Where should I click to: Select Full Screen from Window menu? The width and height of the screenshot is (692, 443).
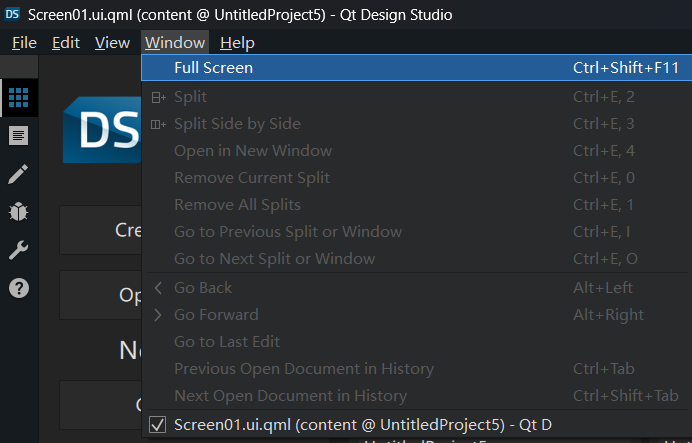coord(213,68)
